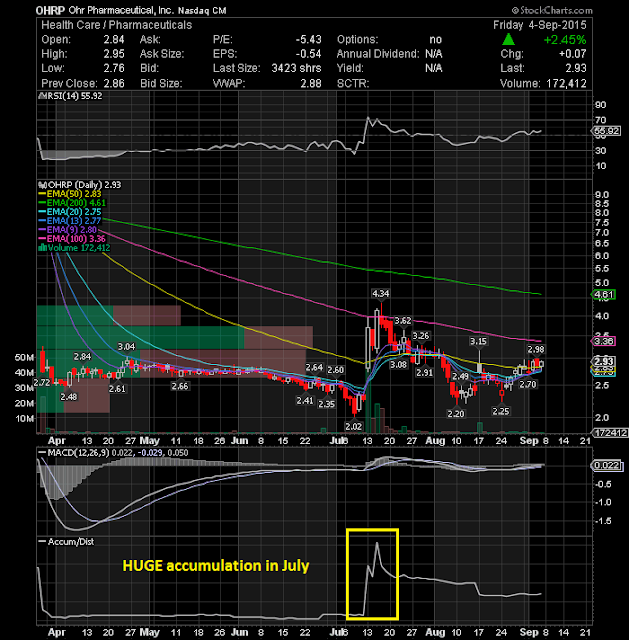Click the SCTR label
This screenshot has height=640, width=629.
coord(353,83)
